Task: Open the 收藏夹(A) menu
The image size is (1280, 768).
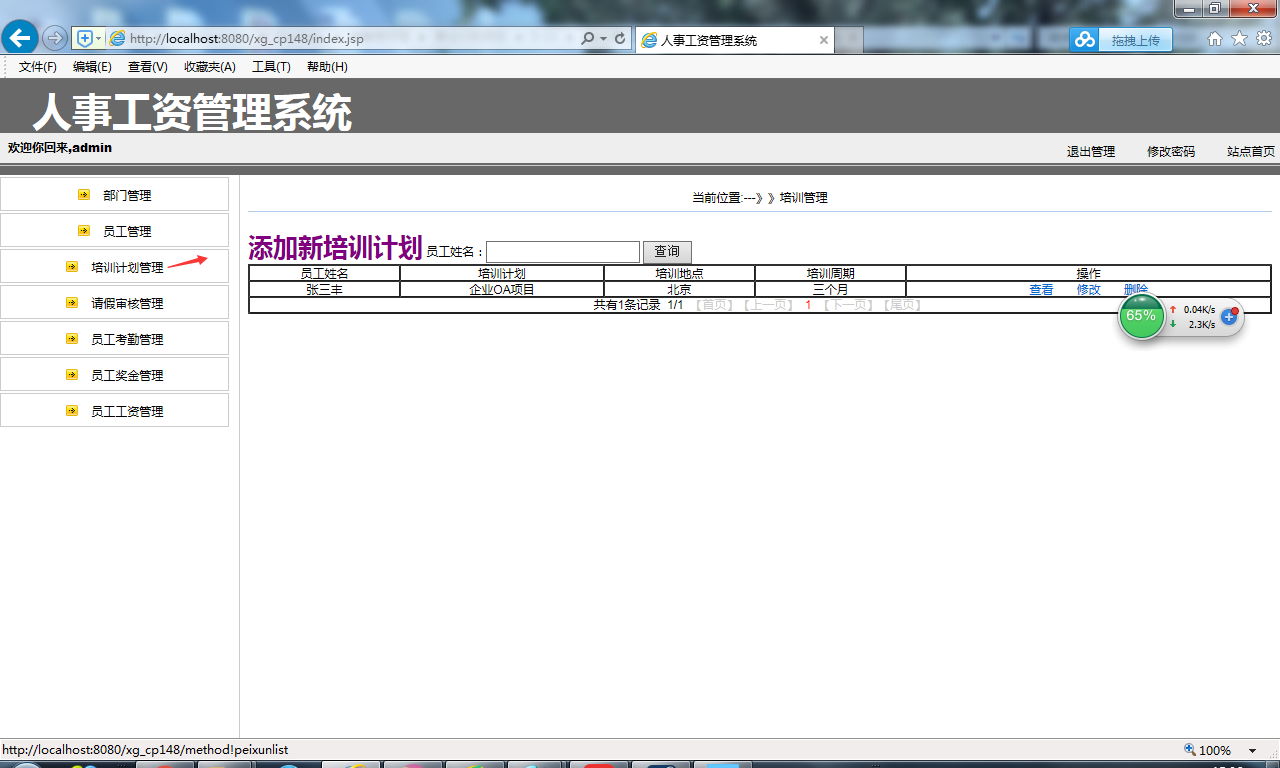Action: click(210, 67)
